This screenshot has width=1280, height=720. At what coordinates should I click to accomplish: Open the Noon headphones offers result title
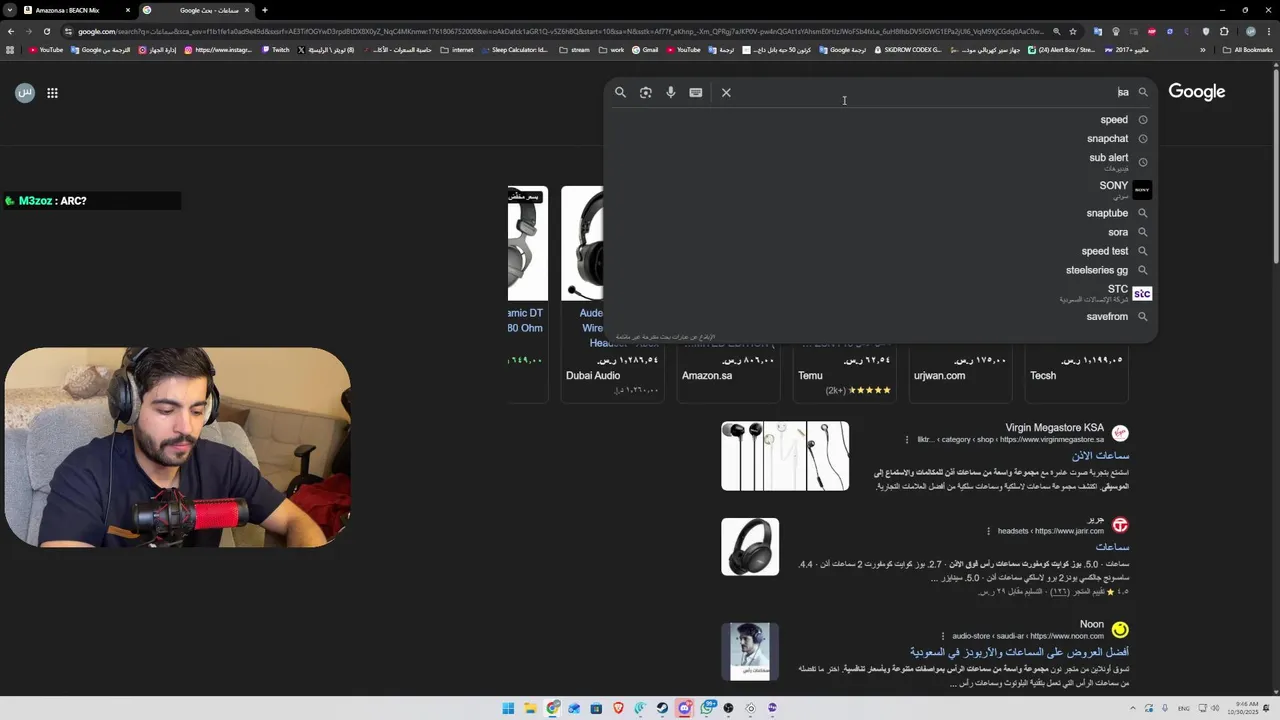point(1019,652)
